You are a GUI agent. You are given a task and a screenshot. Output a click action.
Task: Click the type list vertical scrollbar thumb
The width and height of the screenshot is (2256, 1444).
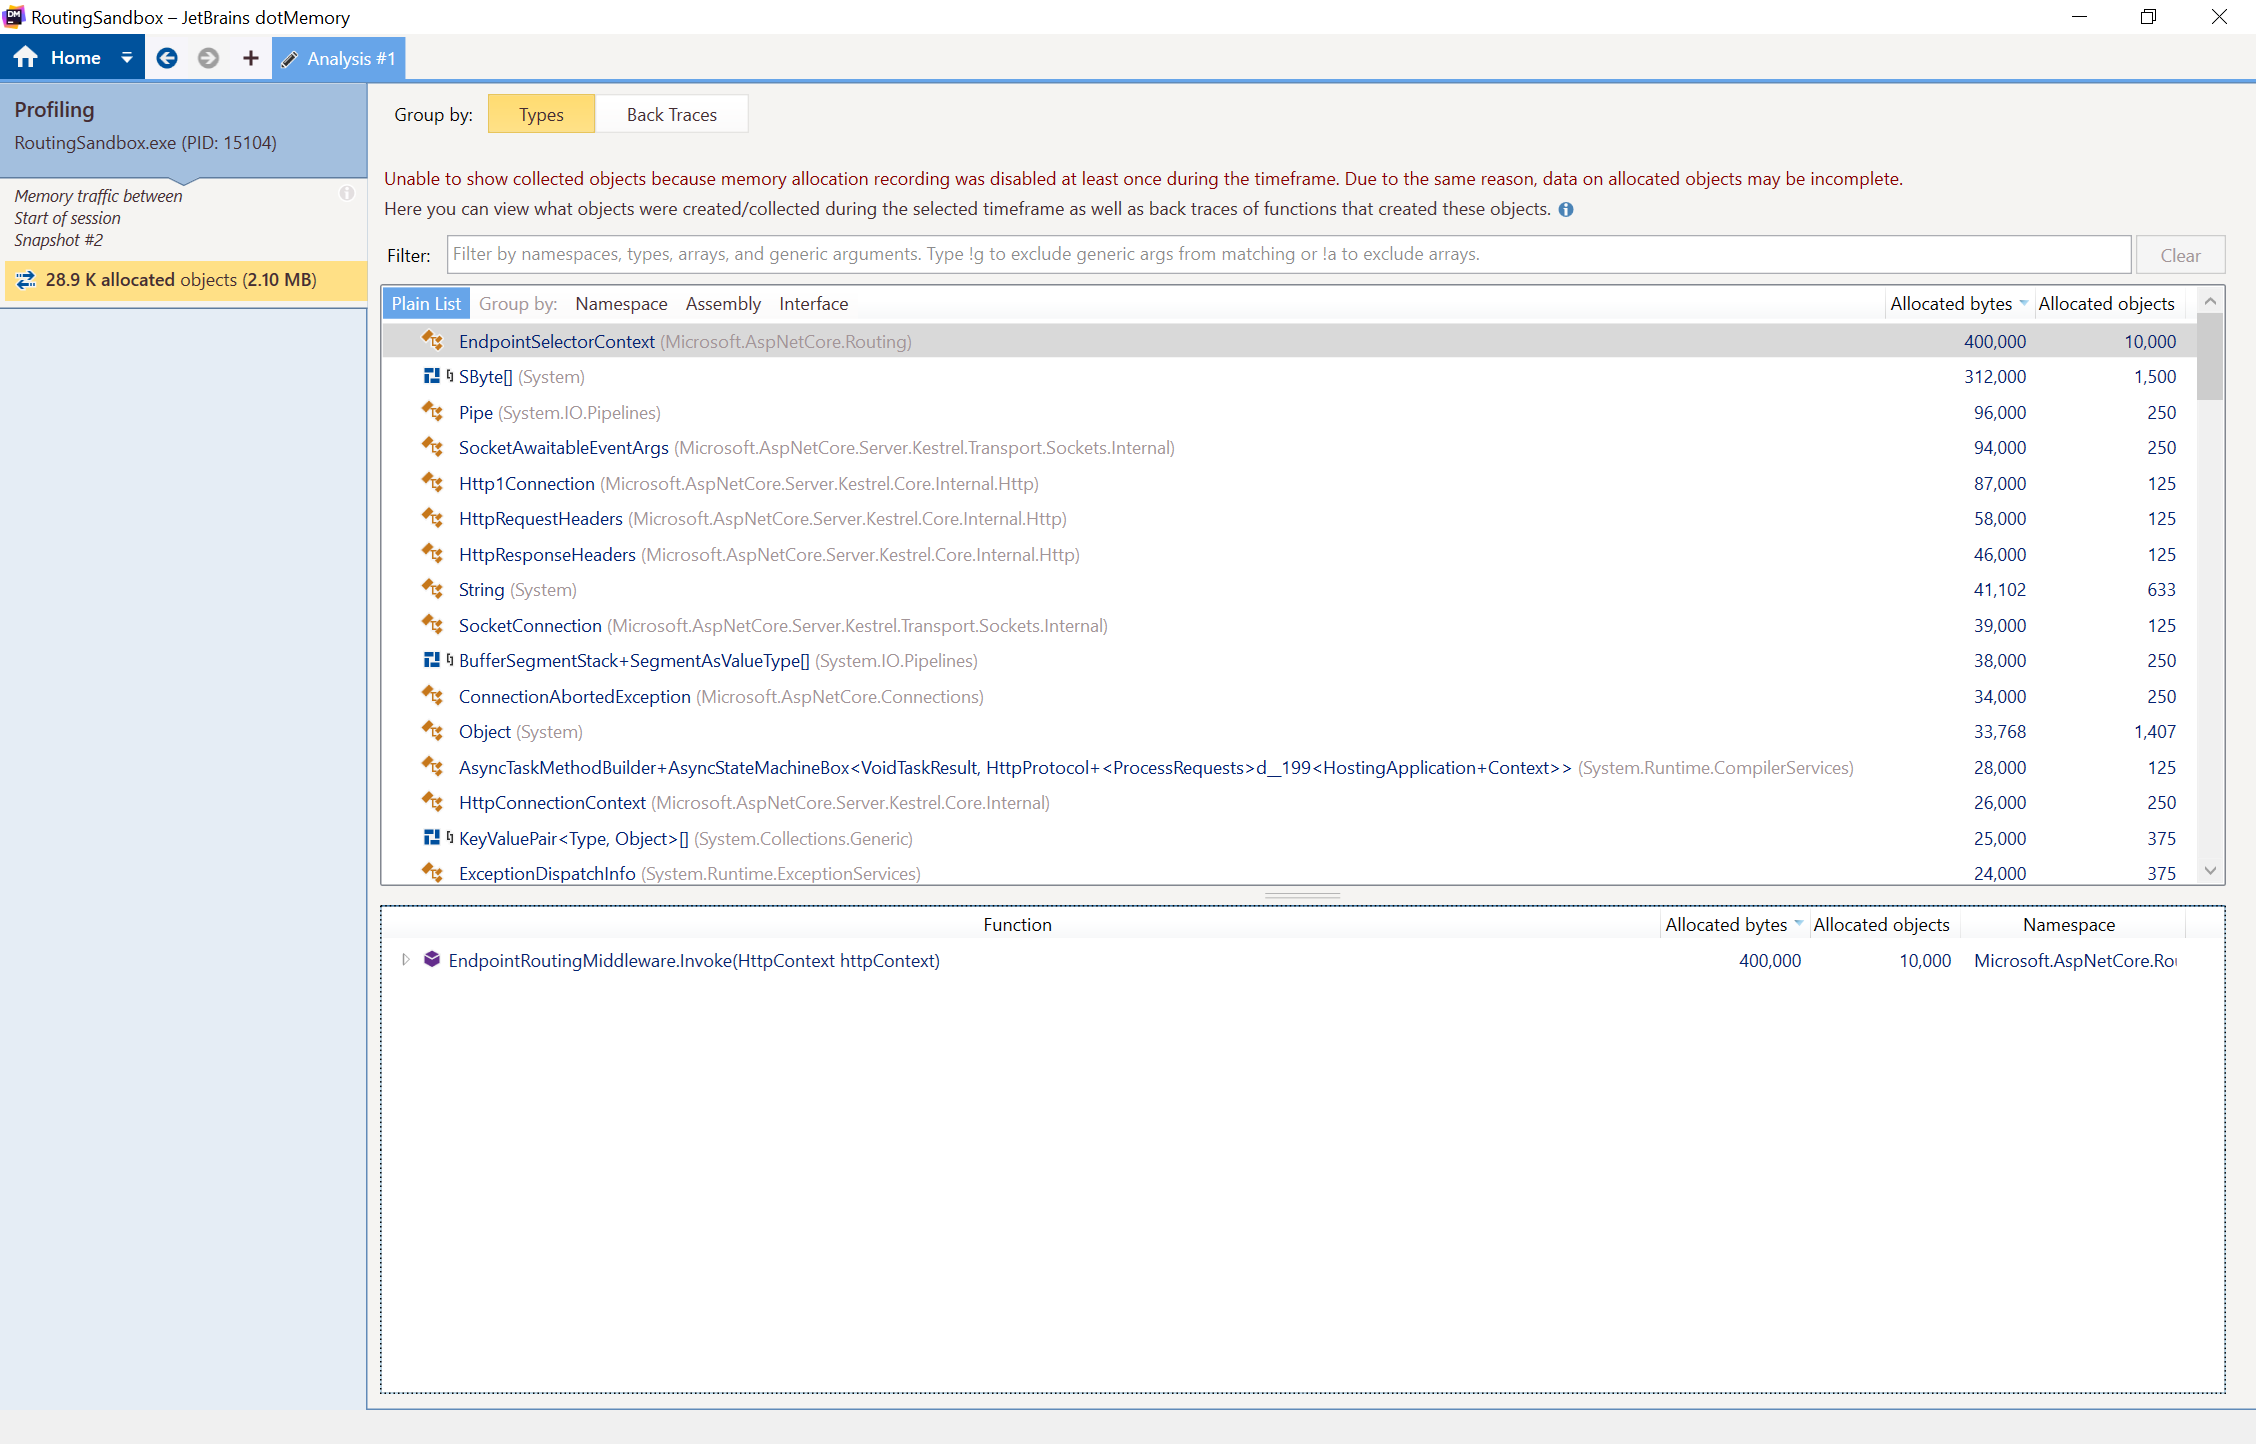[2210, 355]
